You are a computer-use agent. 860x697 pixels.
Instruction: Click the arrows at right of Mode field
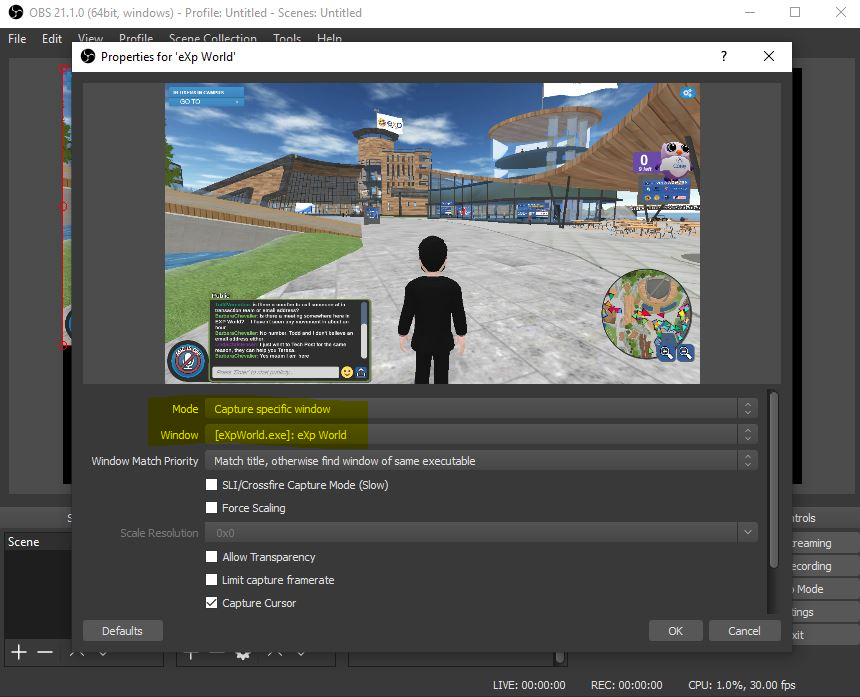[748, 409]
